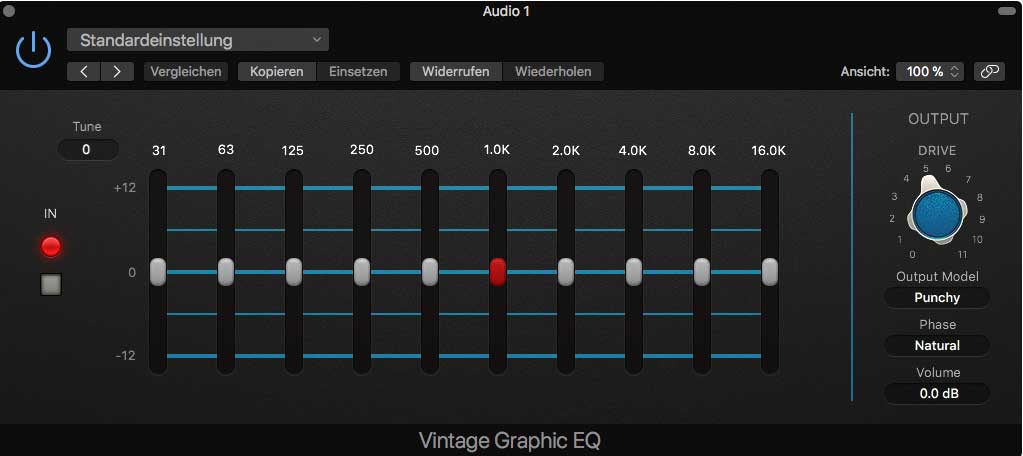Viewport: 1023px width, 456px height.
Task: Open the Phase Natural menu
Action: point(937,345)
